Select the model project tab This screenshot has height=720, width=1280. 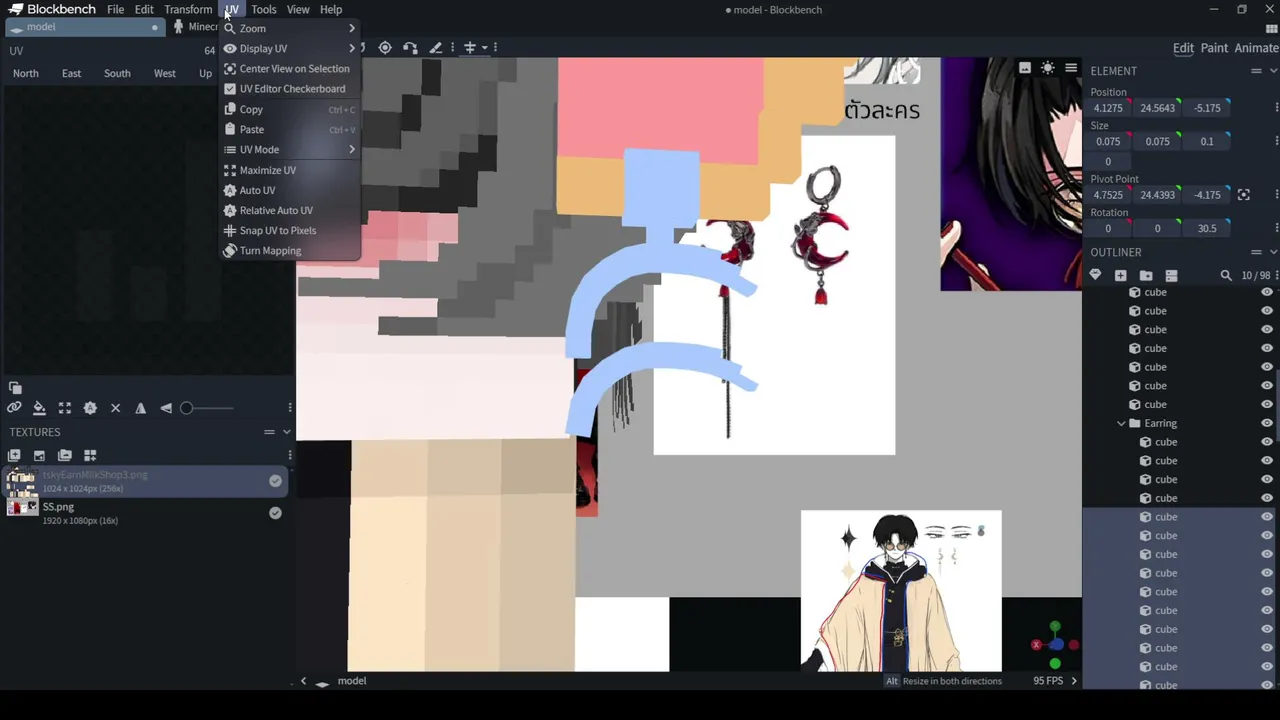pos(85,27)
